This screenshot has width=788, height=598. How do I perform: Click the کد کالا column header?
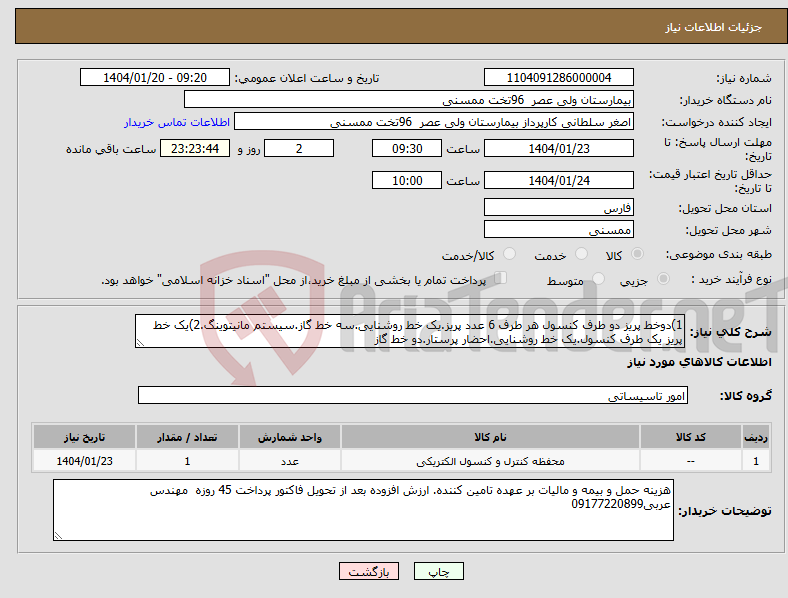[691, 437]
